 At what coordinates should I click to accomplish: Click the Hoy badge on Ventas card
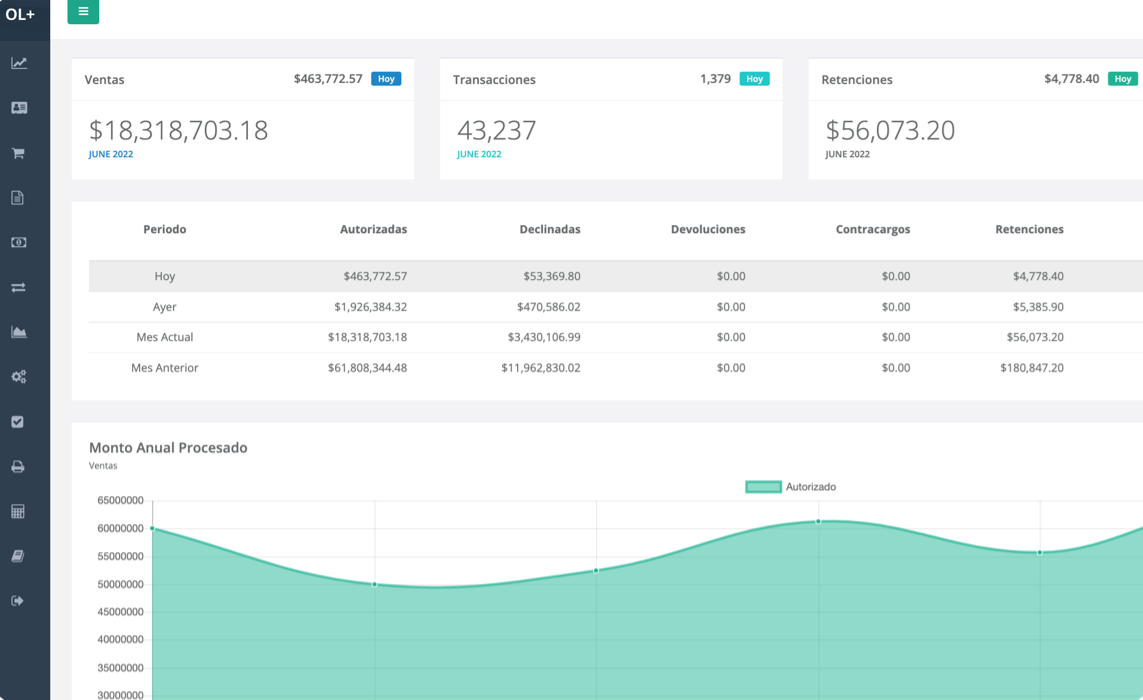(x=386, y=79)
